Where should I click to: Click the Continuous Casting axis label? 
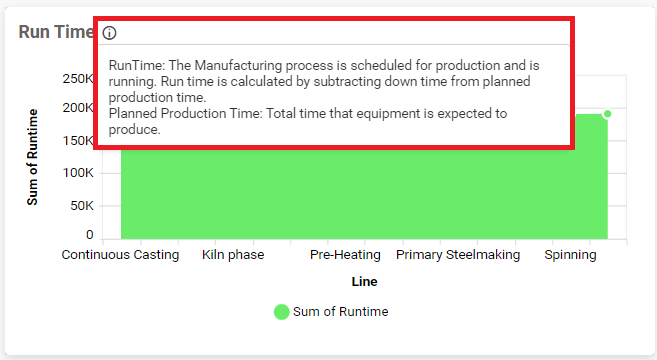pos(120,255)
